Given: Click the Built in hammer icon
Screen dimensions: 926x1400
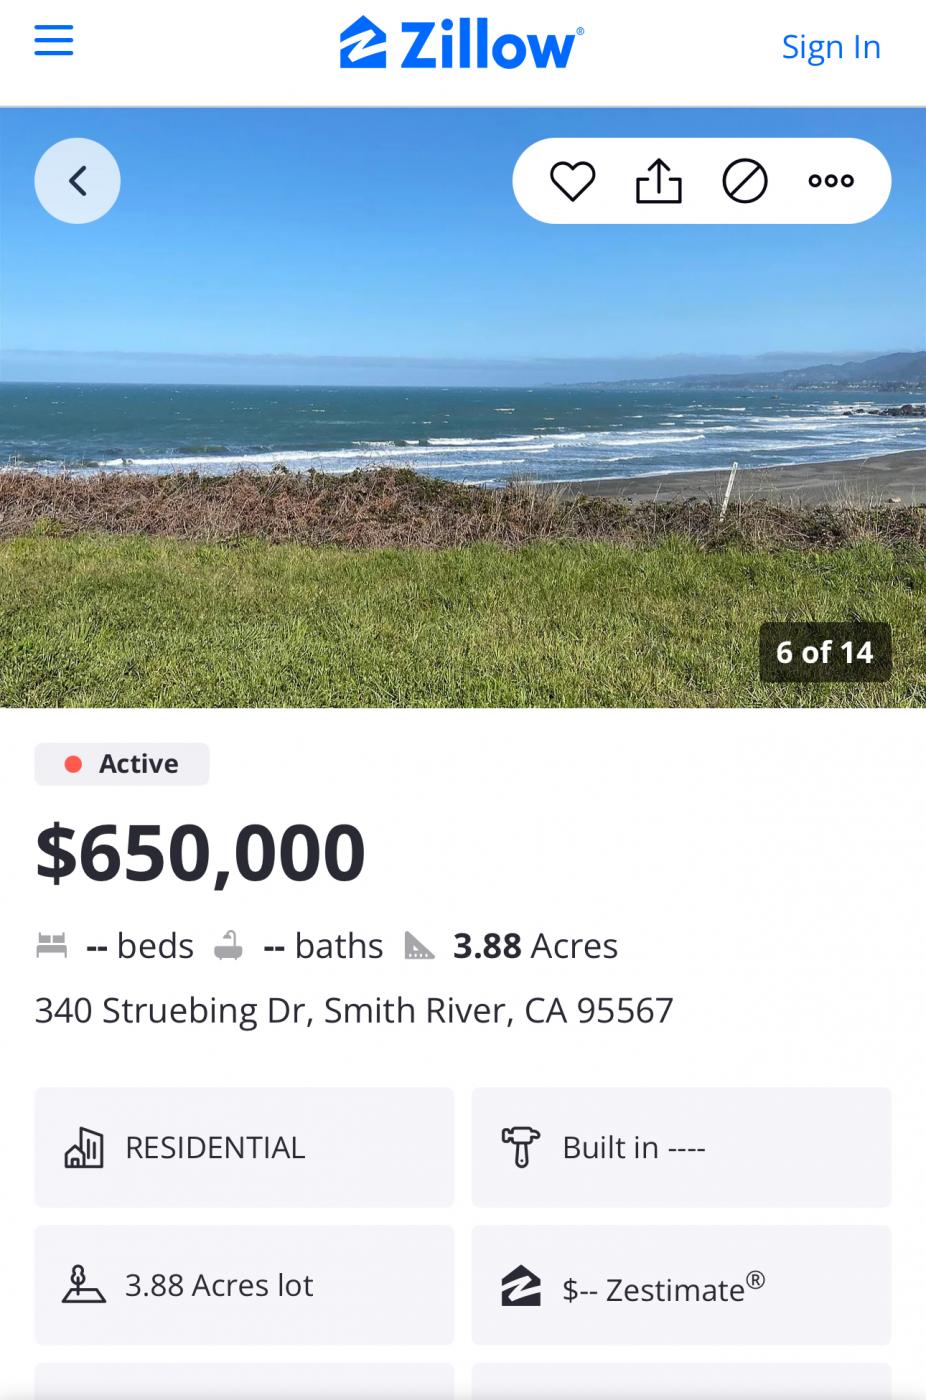Looking at the screenshot, I should pyautogui.click(x=520, y=1147).
